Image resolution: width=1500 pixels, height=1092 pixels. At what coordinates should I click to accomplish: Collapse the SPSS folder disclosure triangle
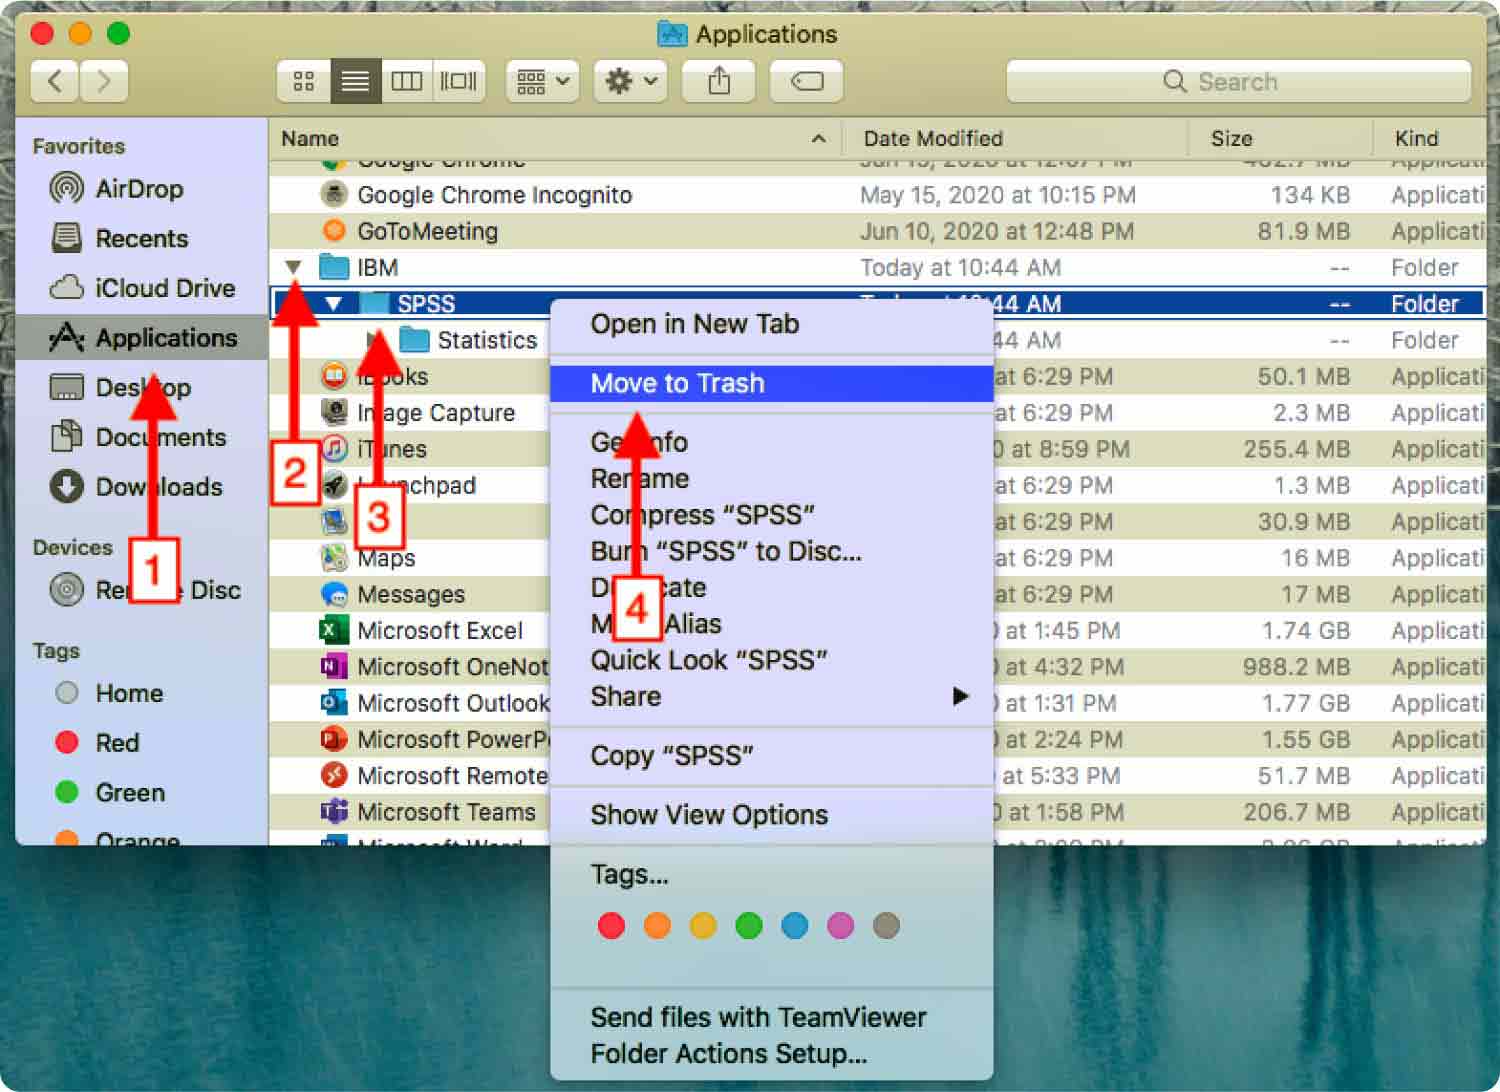tap(334, 304)
